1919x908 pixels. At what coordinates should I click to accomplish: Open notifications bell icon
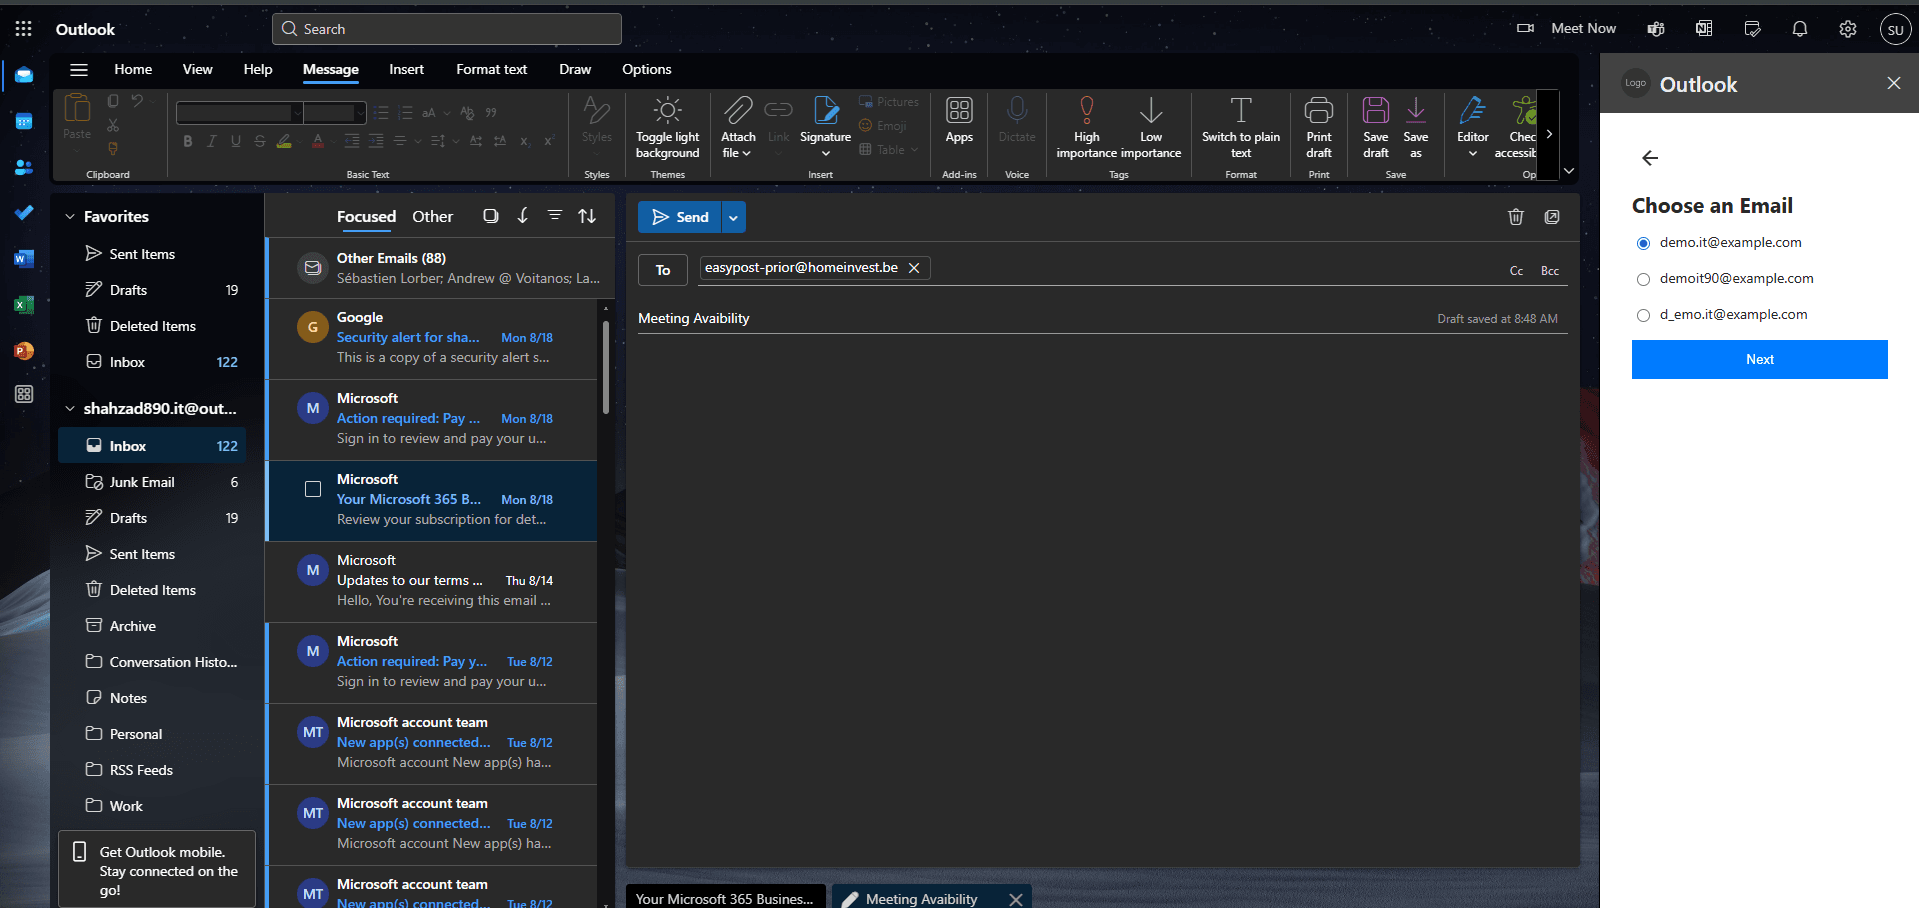point(1800,29)
